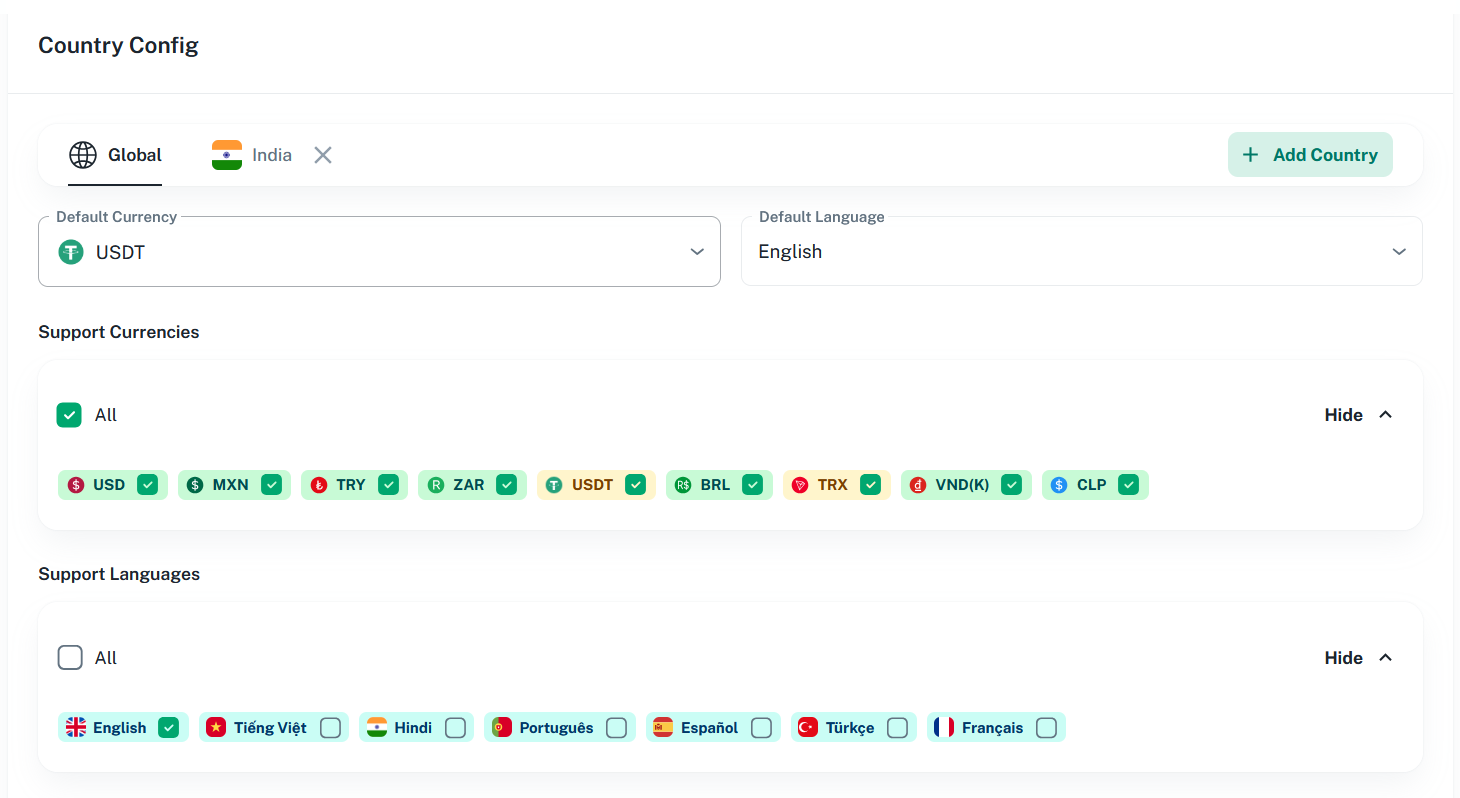Click the India flag icon

point(227,155)
